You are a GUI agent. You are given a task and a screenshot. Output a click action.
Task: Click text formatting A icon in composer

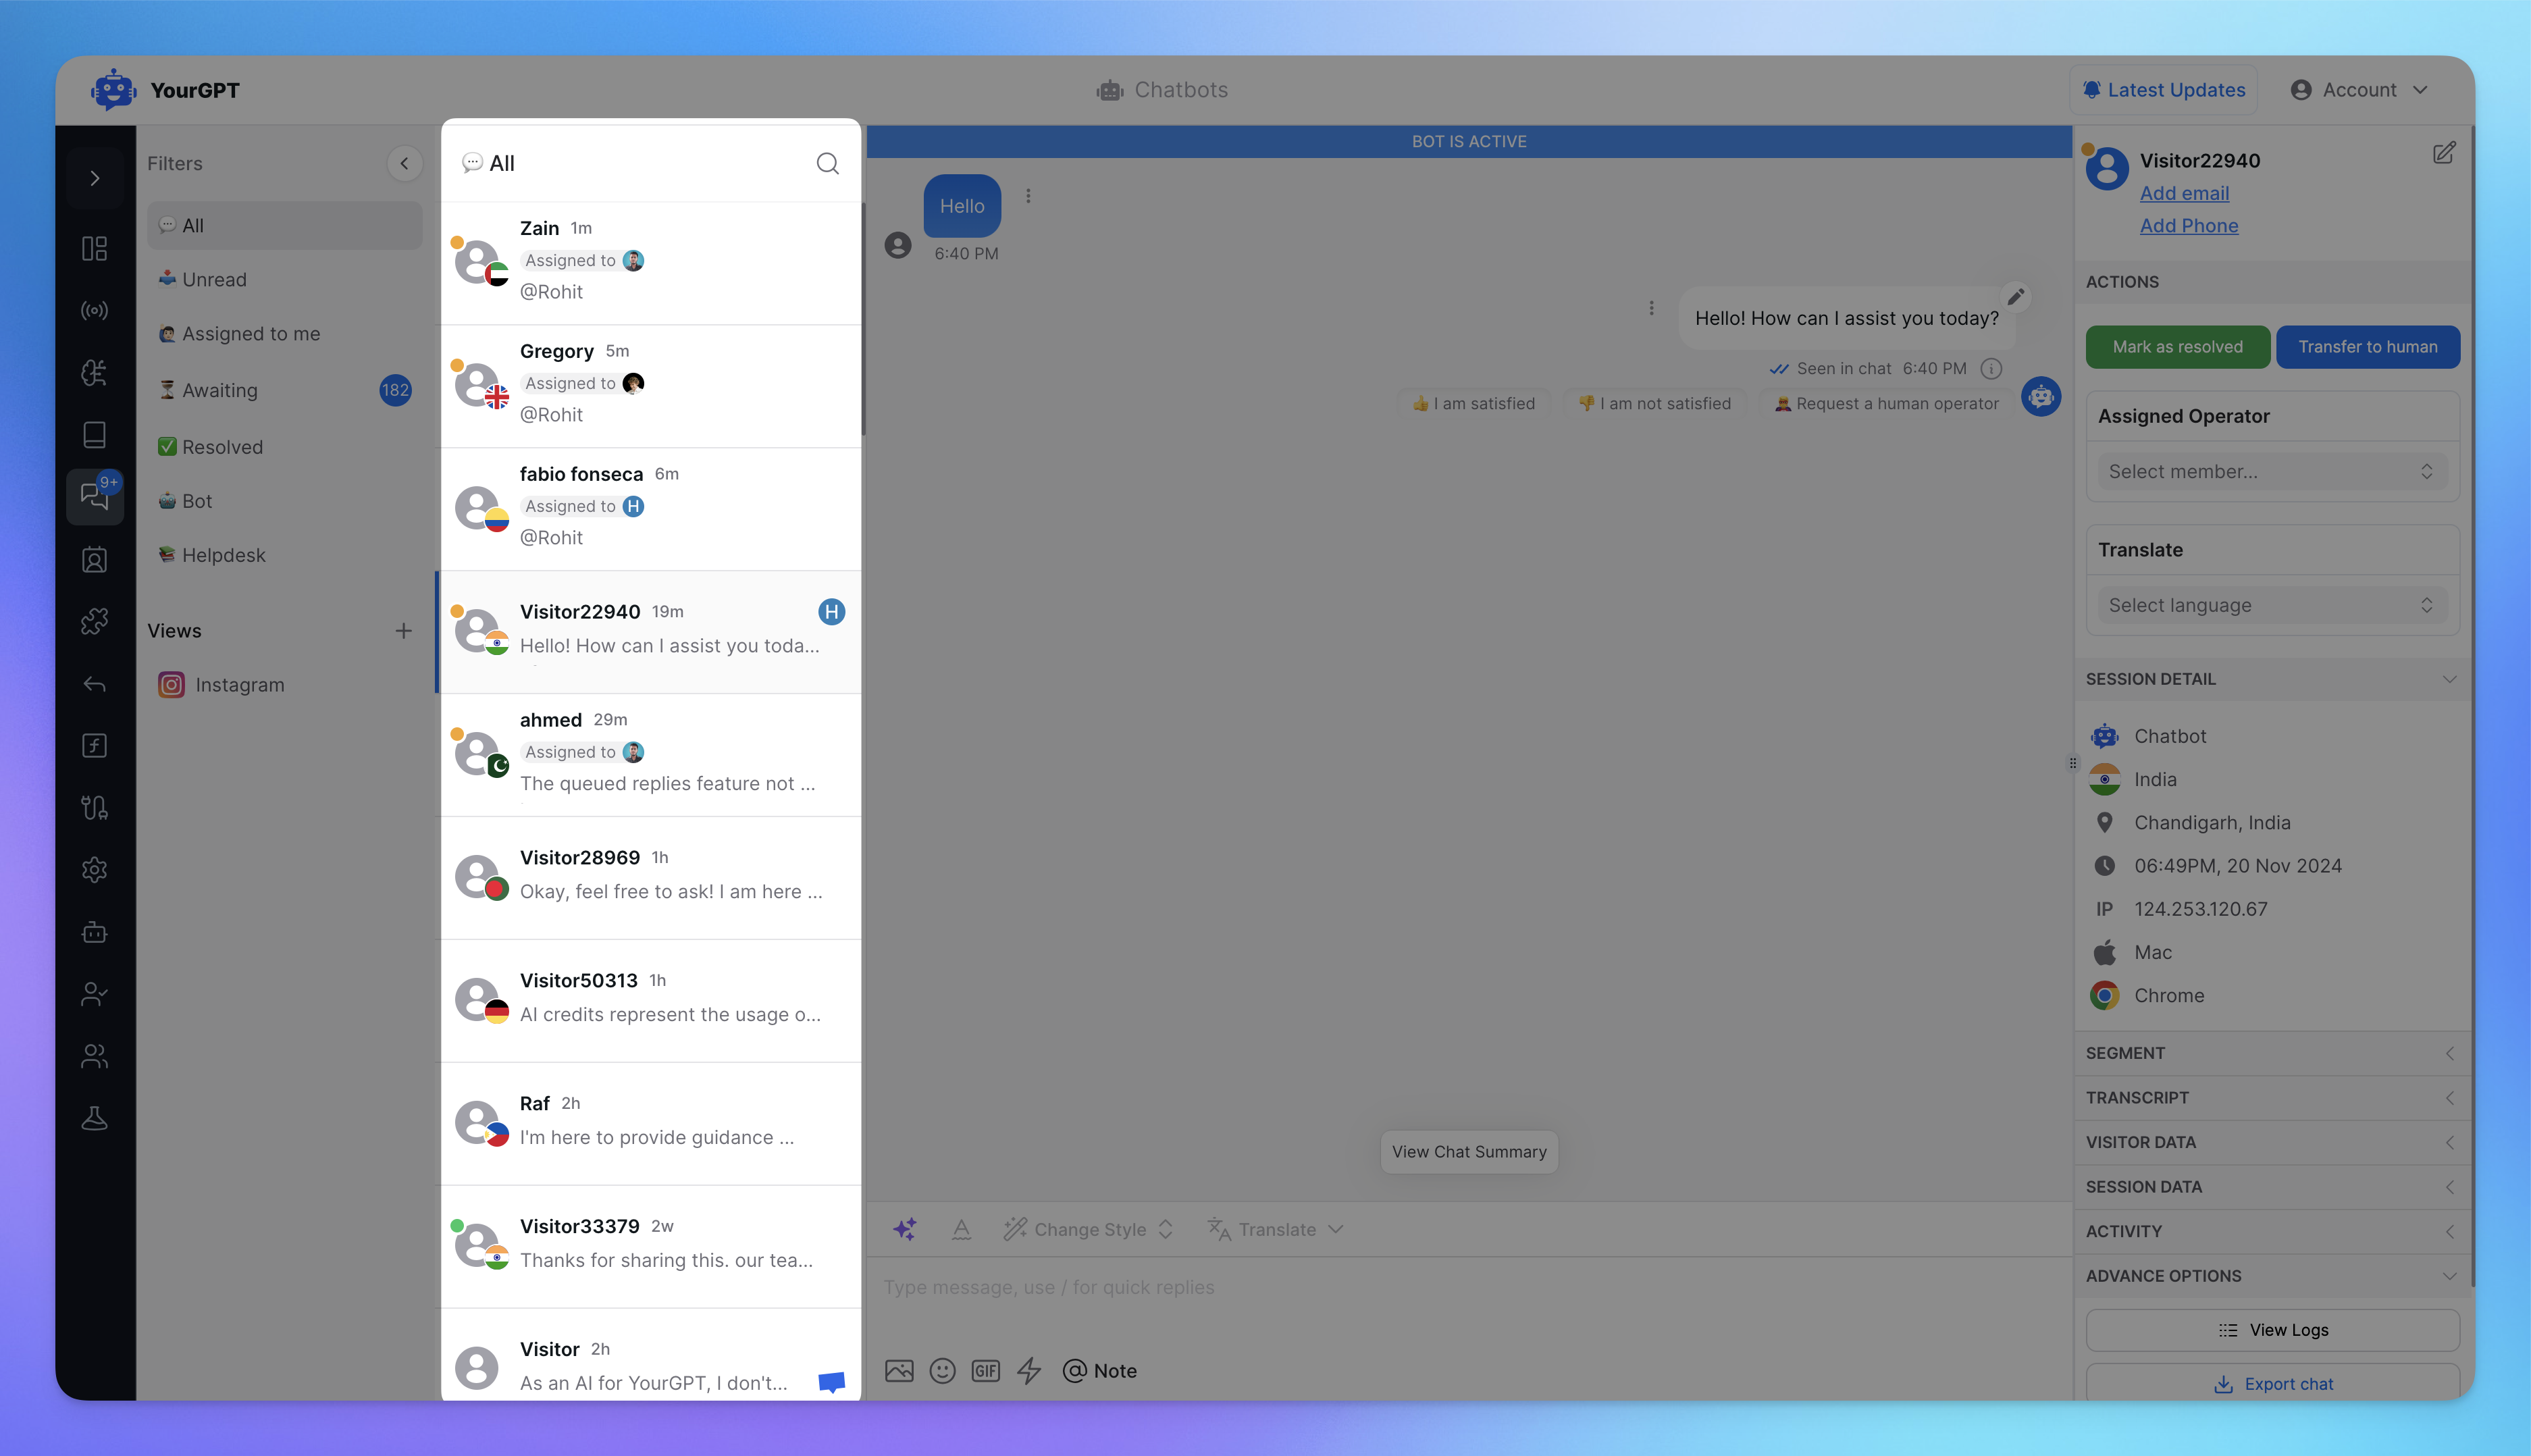pyautogui.click(x=961, y=1229)
